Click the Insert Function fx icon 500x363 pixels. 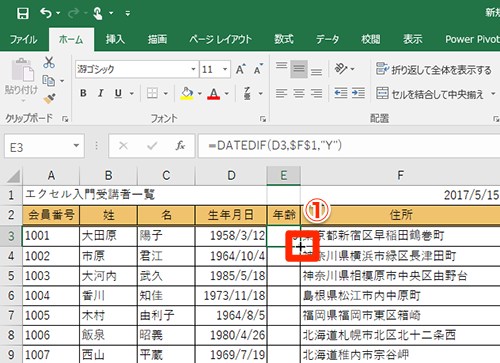(180, 146)
